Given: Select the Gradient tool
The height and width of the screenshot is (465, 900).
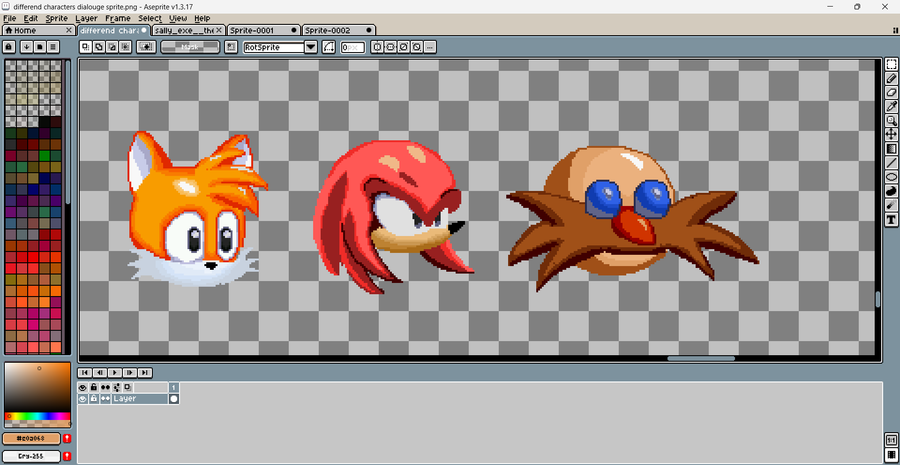Looking at the screenshot, I should click(891, 149).
